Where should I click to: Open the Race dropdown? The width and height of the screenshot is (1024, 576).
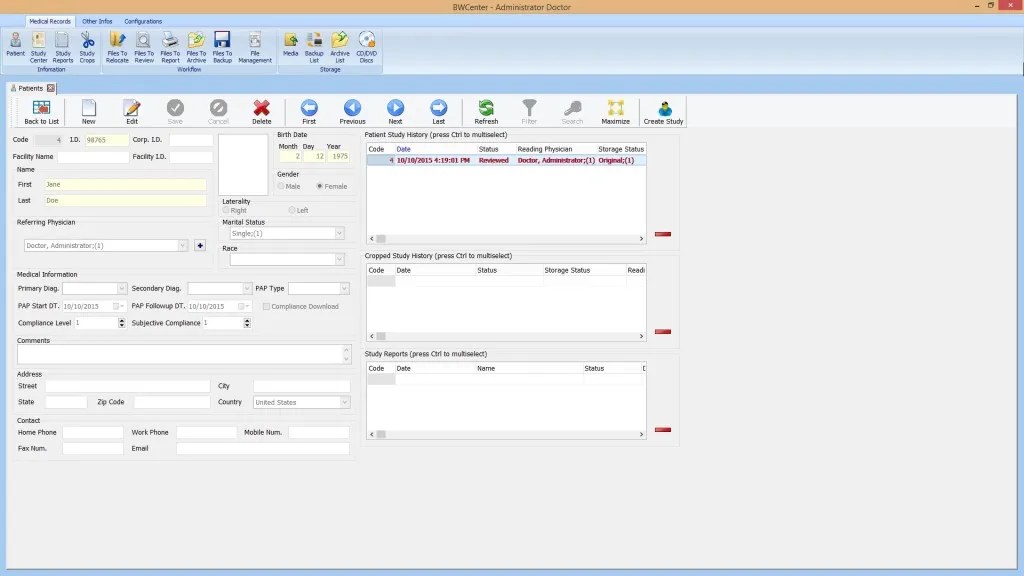tap(339, 259)
